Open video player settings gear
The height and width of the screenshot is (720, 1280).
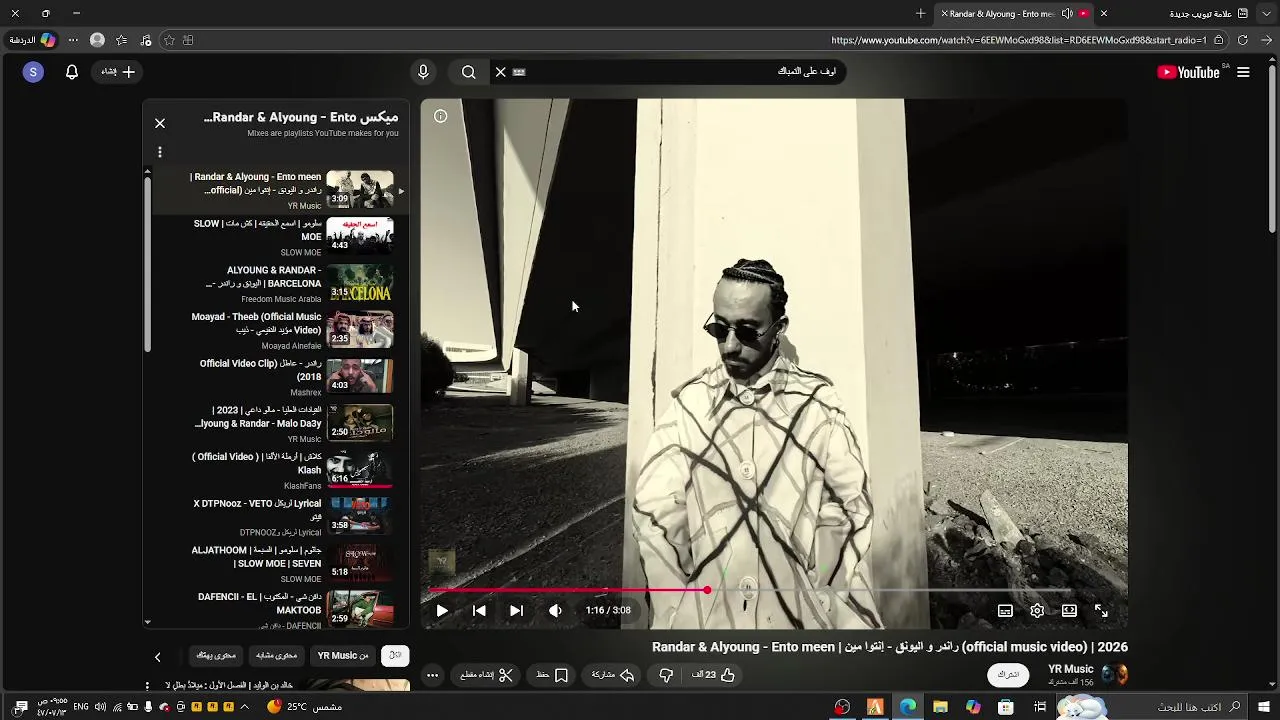(x=1037, y=611)
